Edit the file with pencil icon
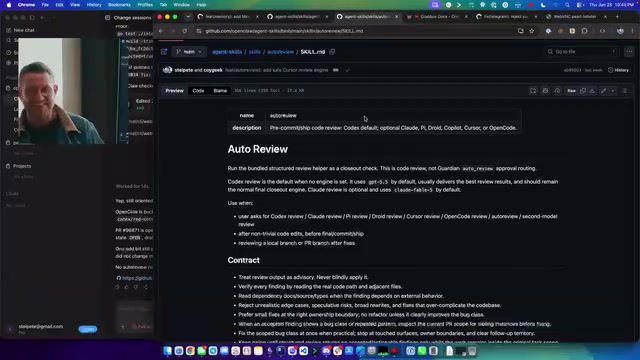The width and height of the screenshot is (640, 360). [603, 91]
